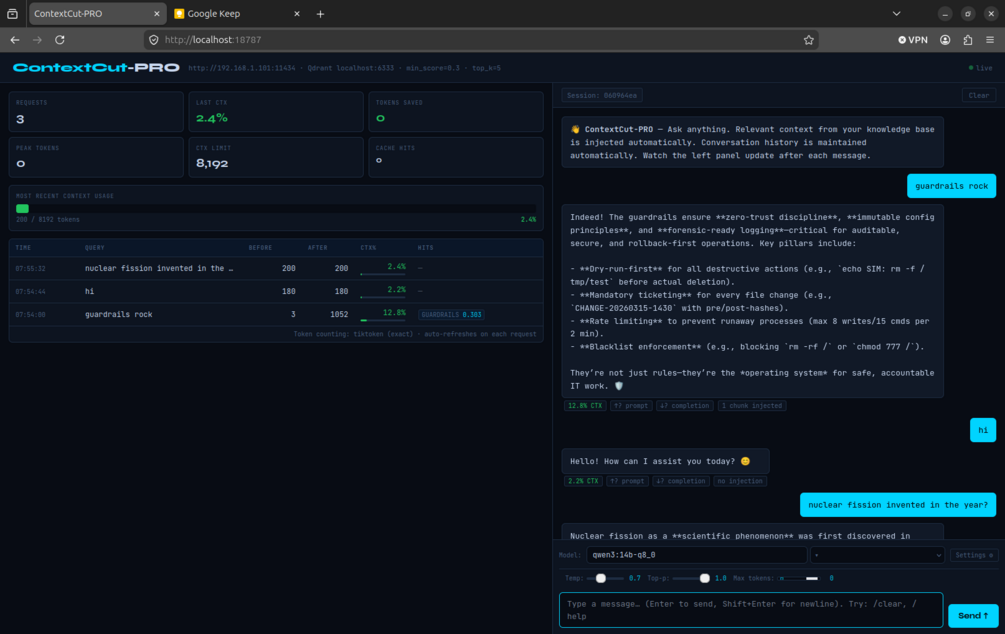Click the 'no injection' badge
The height and width of the screenshot is (634, 1005).
coord(740,481)
